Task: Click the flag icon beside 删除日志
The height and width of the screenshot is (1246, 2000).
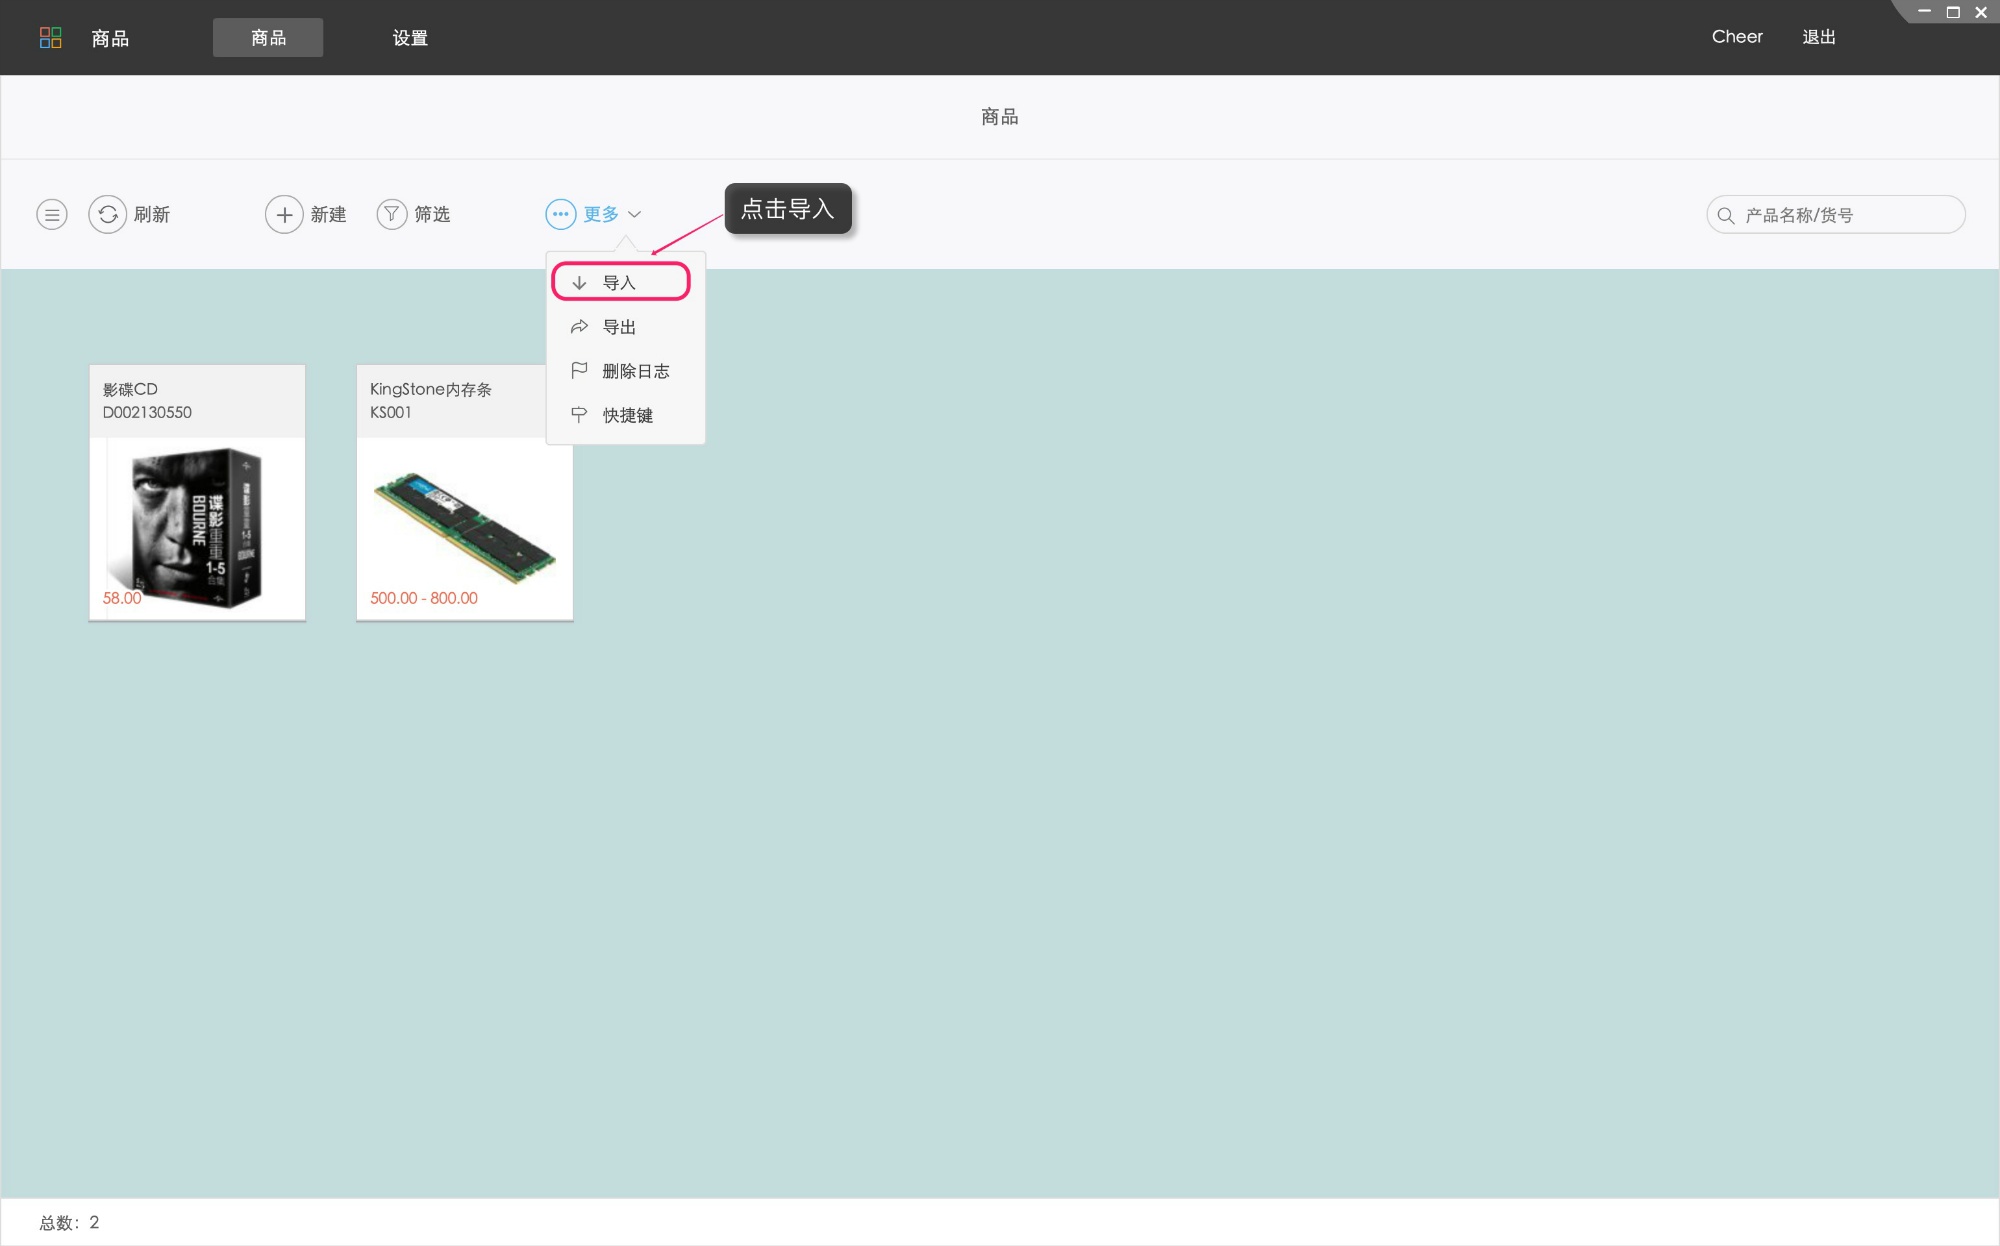Action: pos(579,371)
